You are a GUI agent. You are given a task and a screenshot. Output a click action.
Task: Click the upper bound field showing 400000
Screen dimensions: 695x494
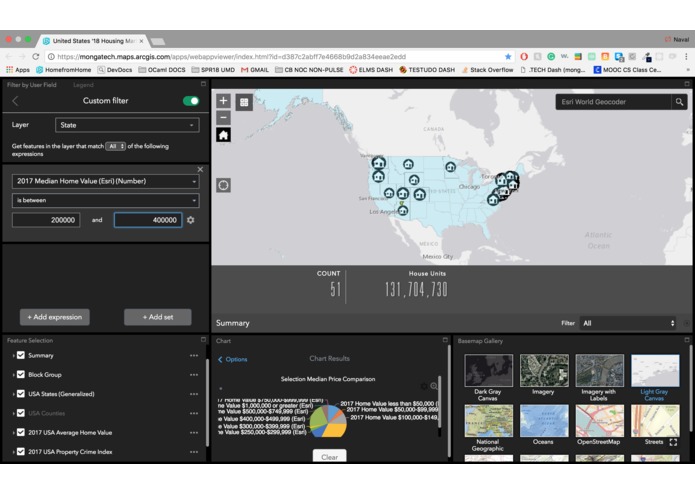(x=148, y=220)
